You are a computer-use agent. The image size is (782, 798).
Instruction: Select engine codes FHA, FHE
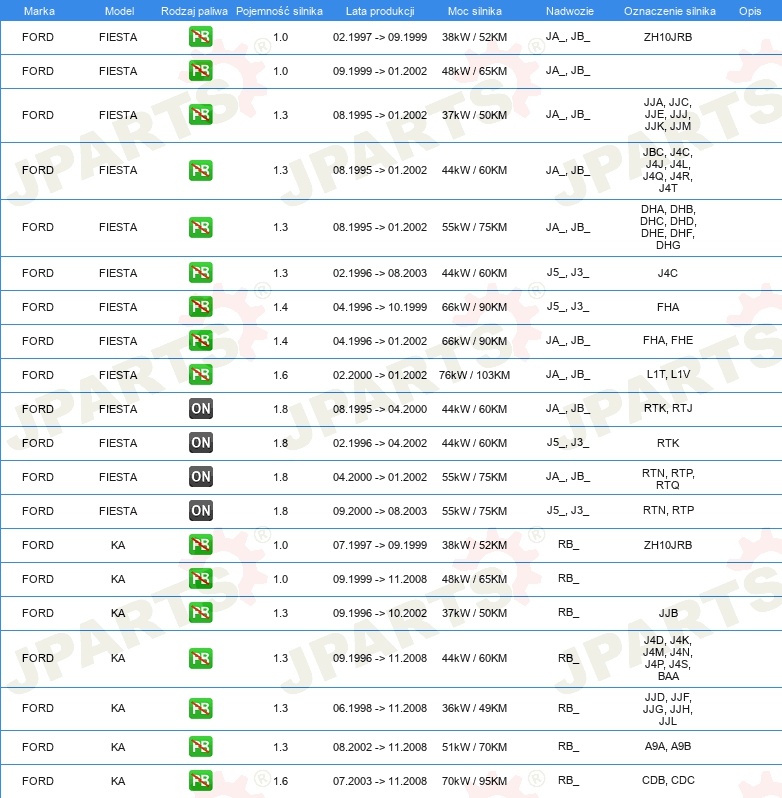pos(668,340)
